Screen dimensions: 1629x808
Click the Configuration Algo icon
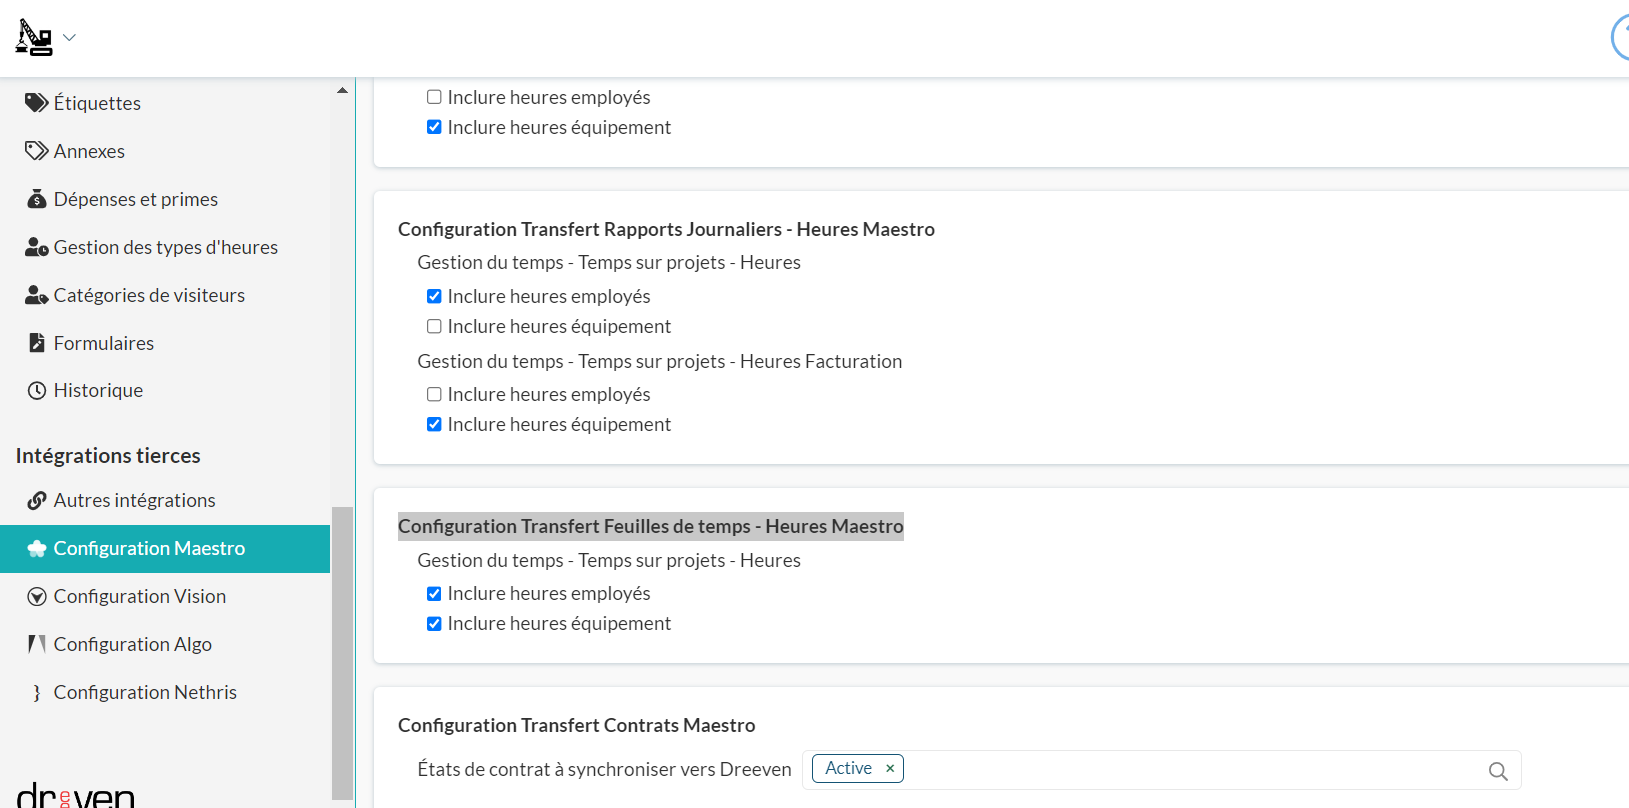[x=37, y=644]
